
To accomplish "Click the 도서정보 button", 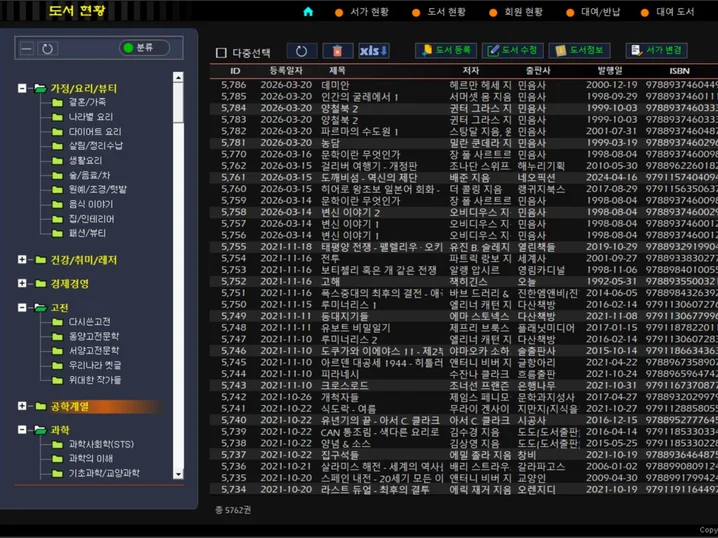I will tap(578, 51).
